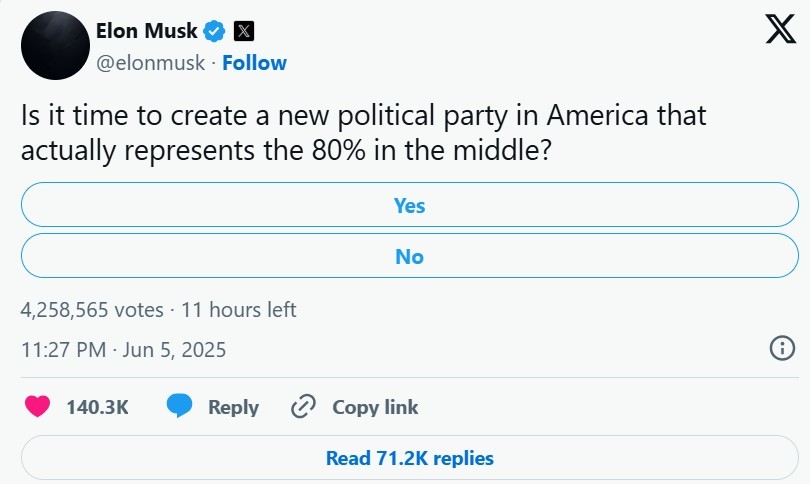
Task: Open the @elonmusk handle link
Action: tap(150, 63)
